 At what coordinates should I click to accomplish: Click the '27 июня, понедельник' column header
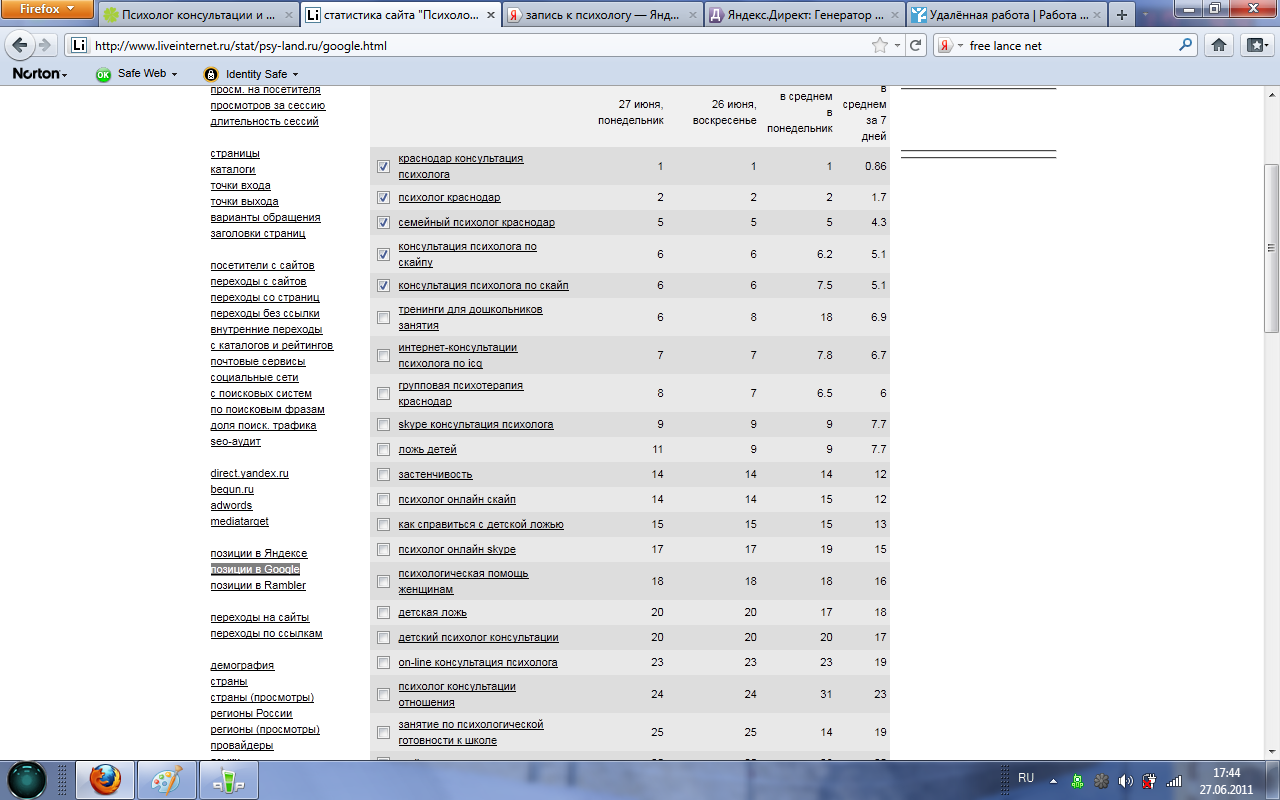pyautogui.click(x=630, y=112)
